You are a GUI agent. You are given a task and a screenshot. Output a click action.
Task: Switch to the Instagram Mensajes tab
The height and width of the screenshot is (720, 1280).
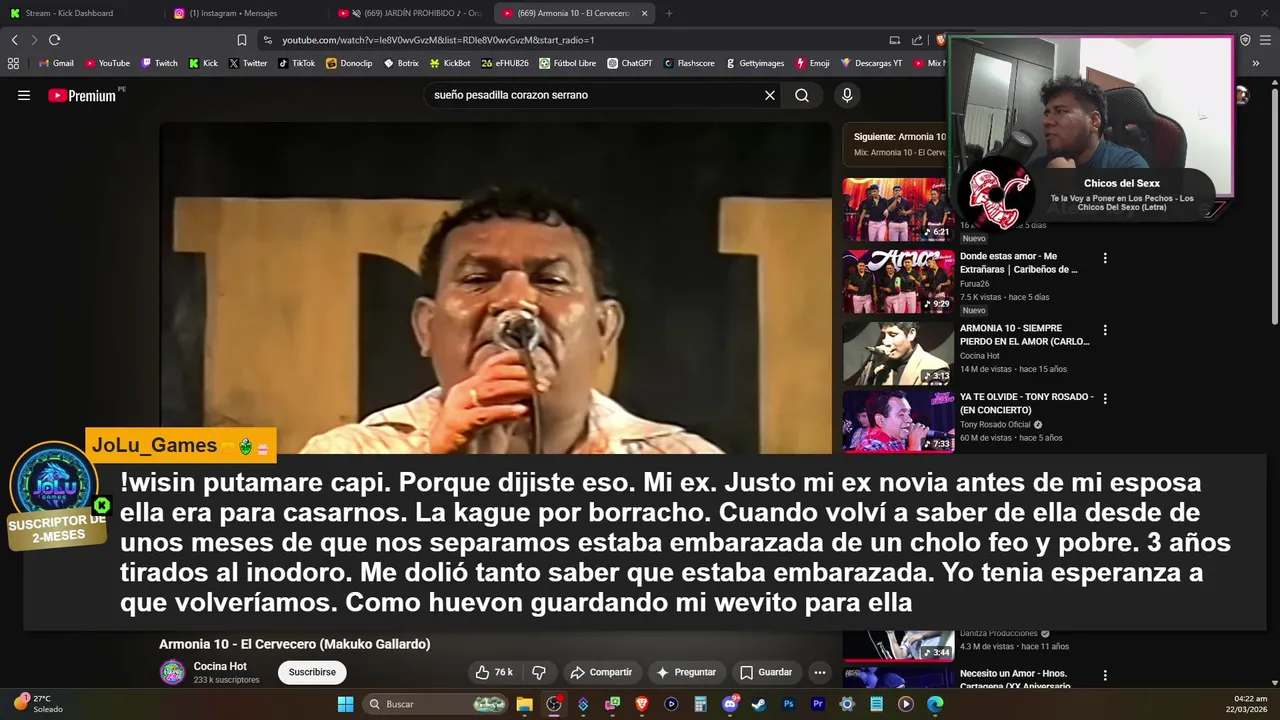[245, 13]
